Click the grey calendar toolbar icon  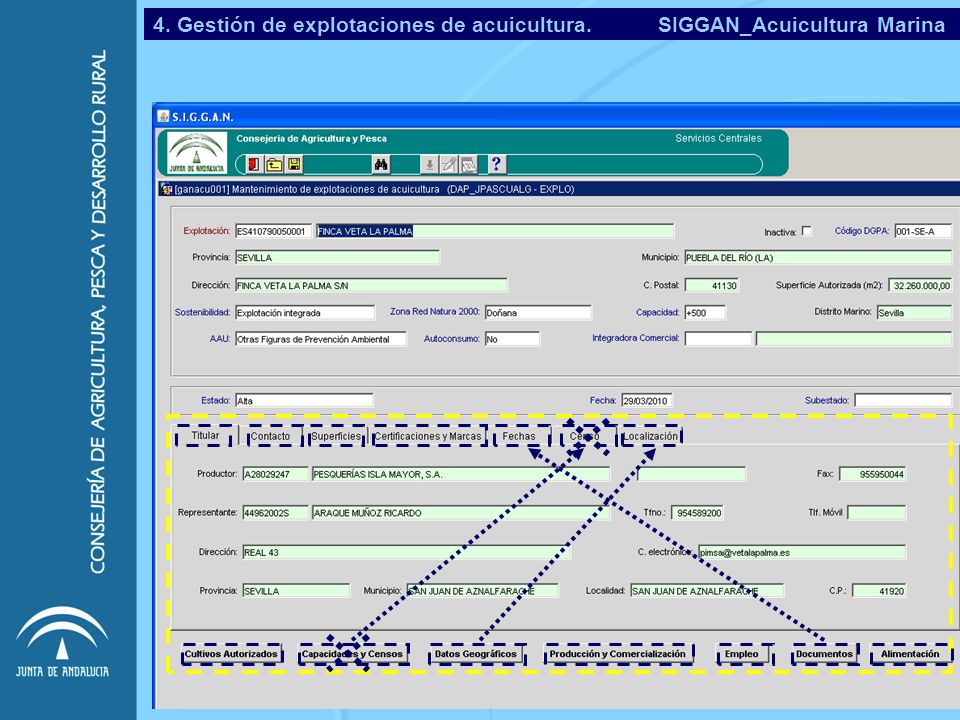[x=469, y=164]
